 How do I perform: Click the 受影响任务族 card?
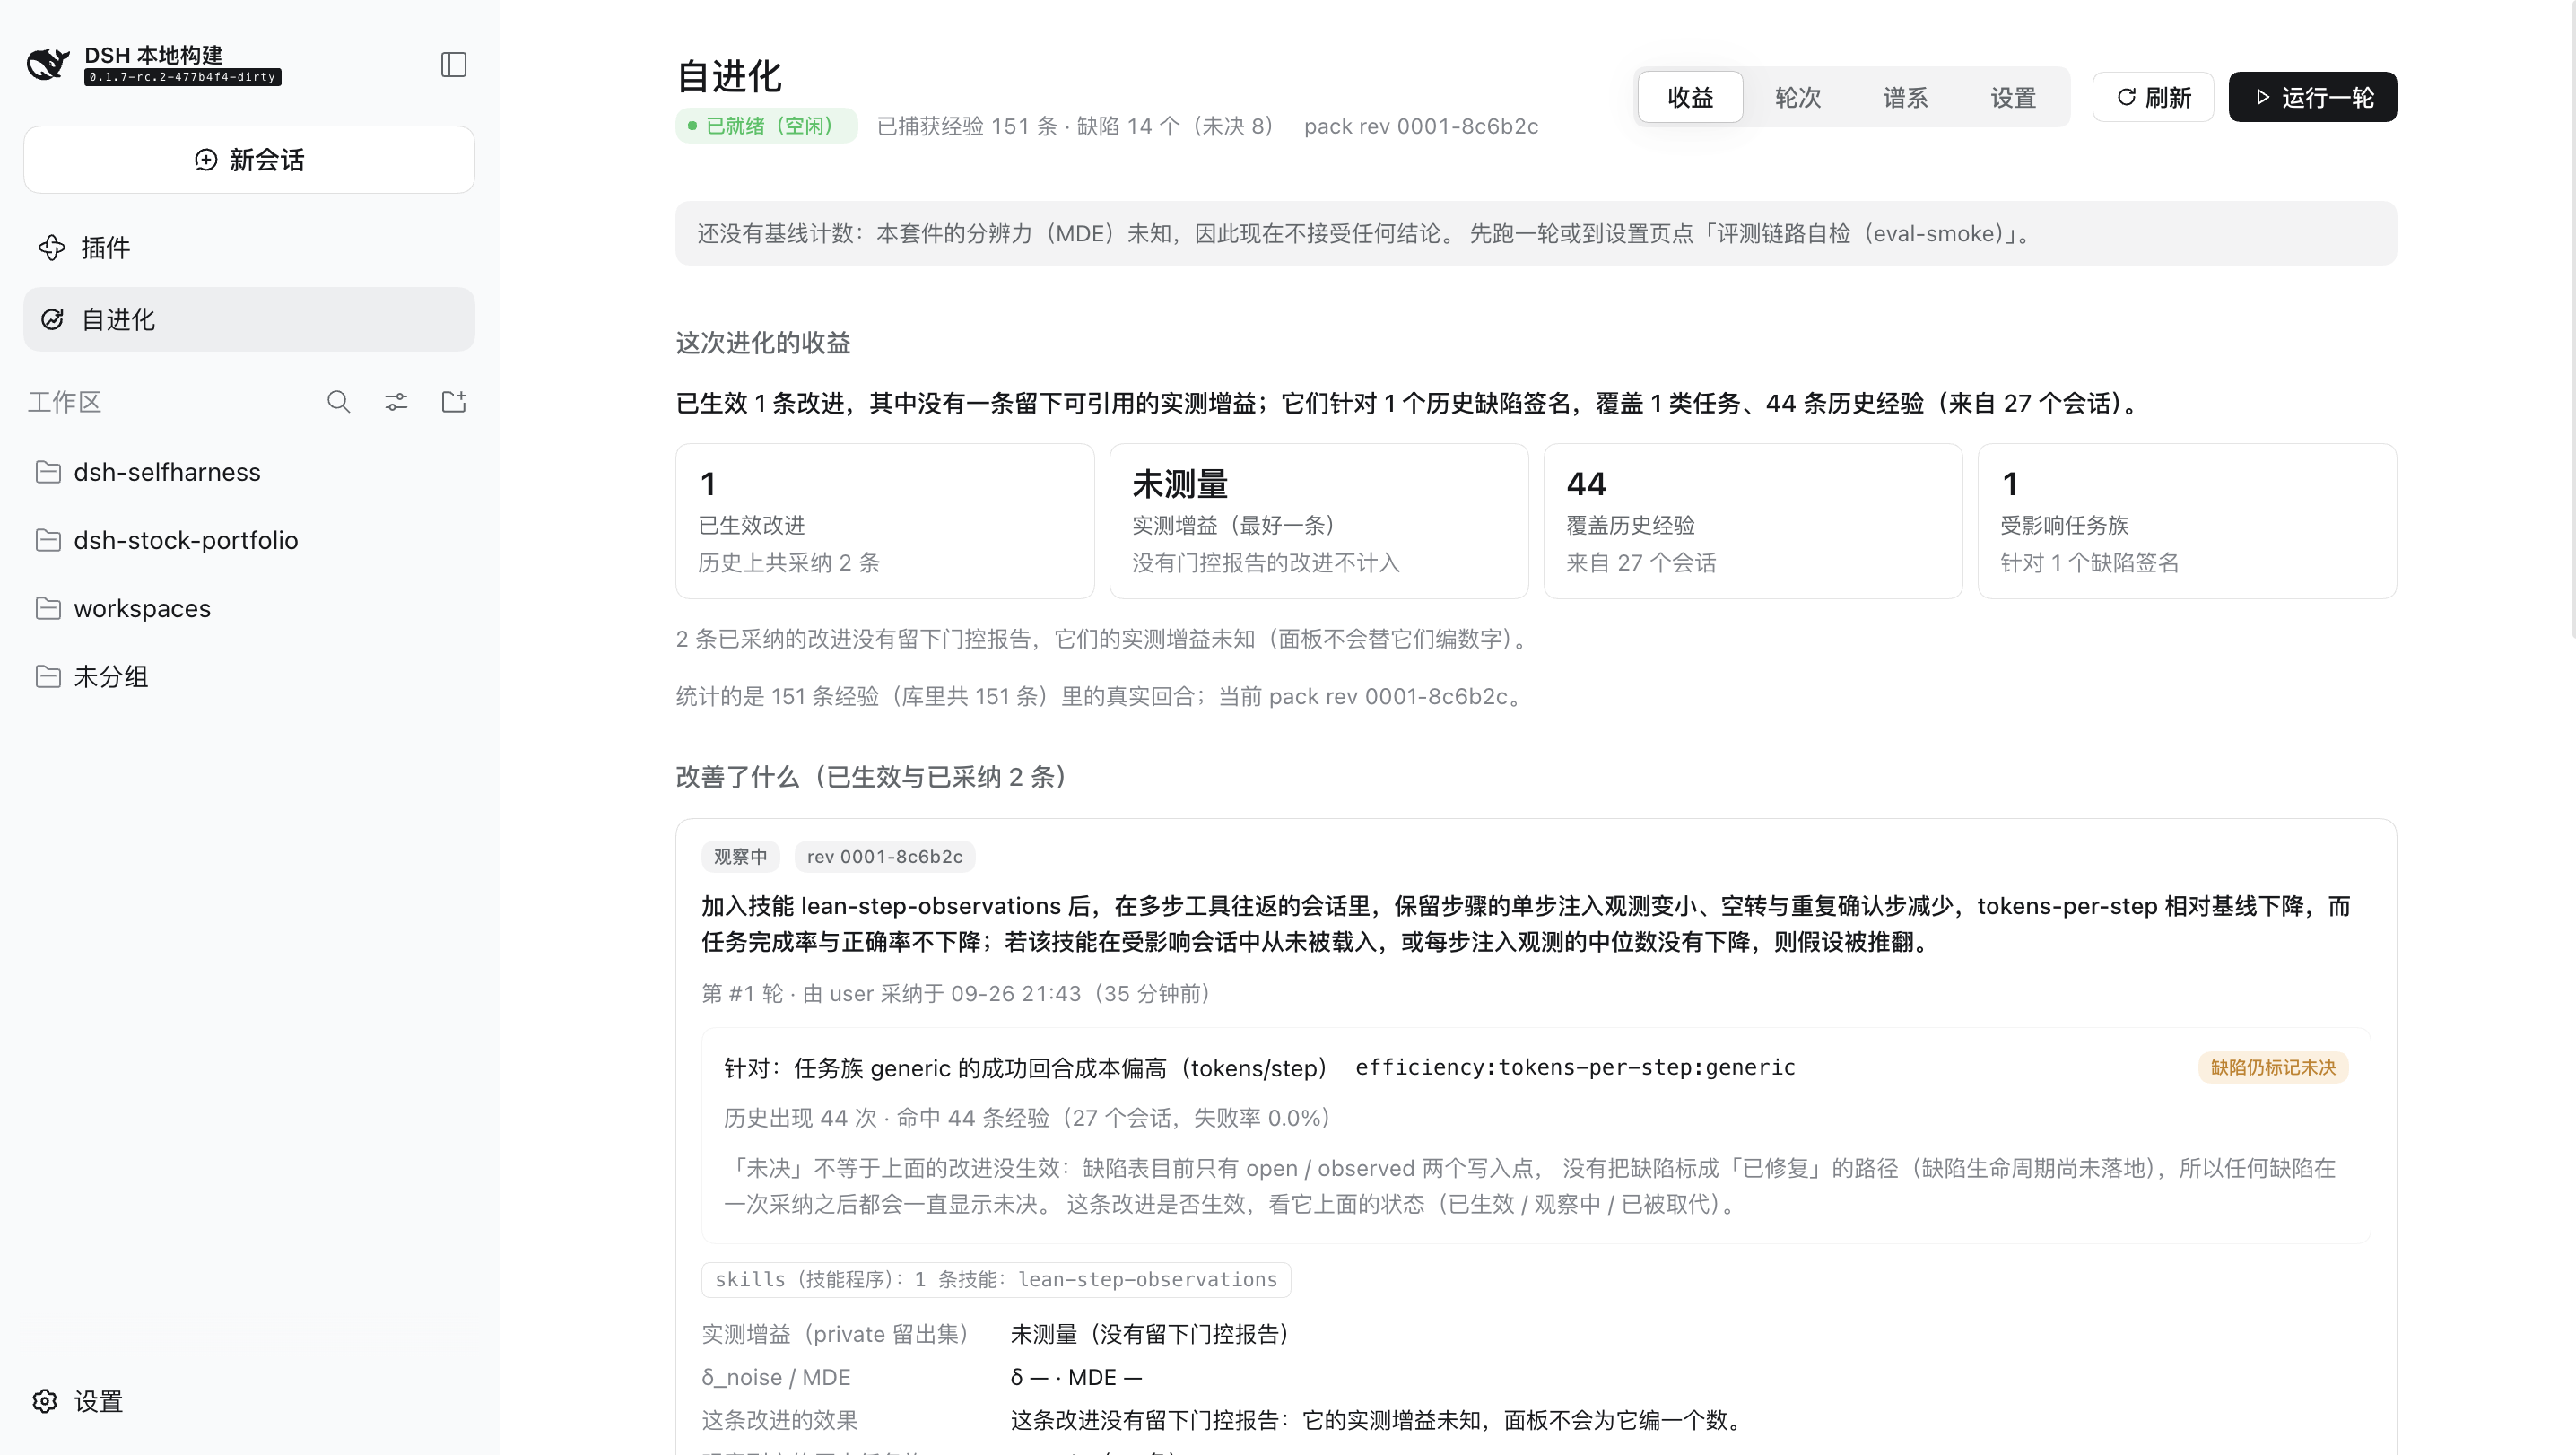(x=2187, y=521)
